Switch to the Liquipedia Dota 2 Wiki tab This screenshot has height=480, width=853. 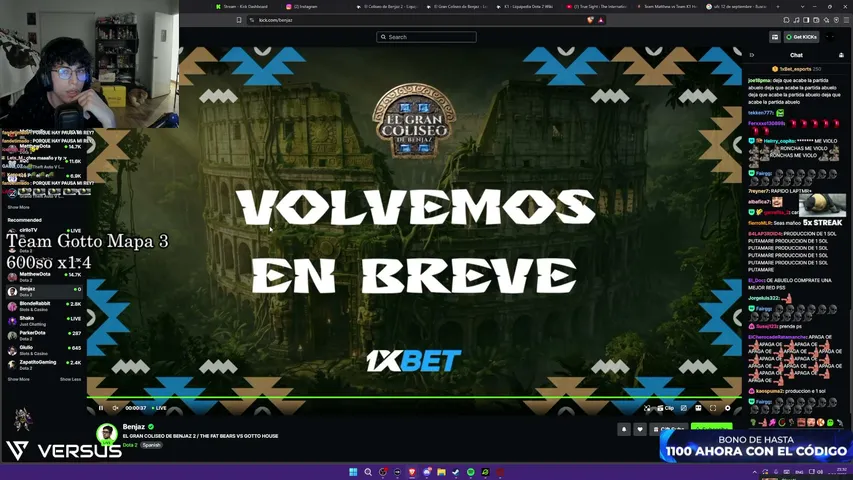tap(526, 7)
